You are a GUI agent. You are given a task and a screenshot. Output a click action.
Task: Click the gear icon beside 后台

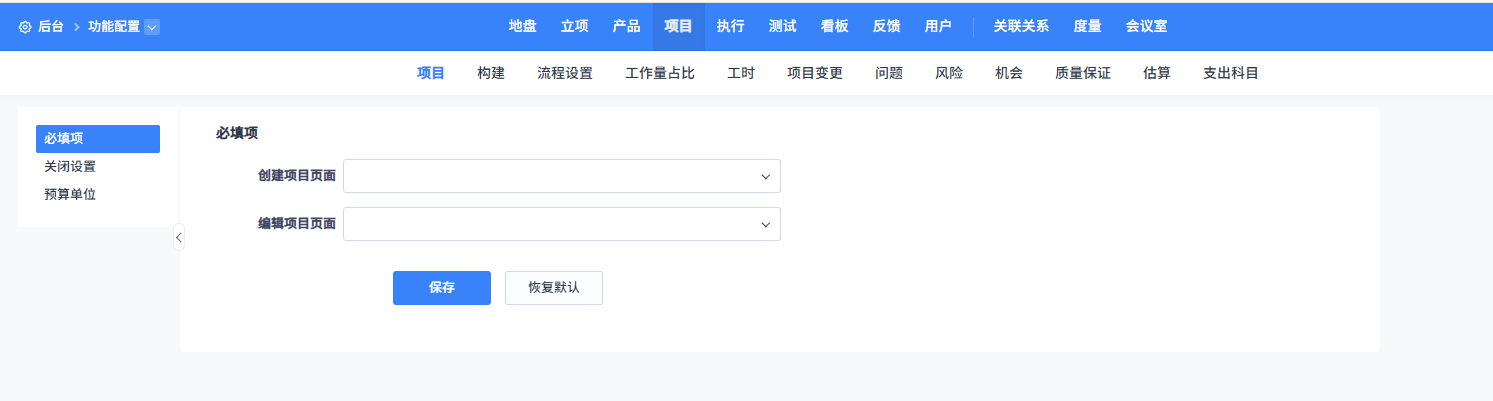click(x=25, y=27)
